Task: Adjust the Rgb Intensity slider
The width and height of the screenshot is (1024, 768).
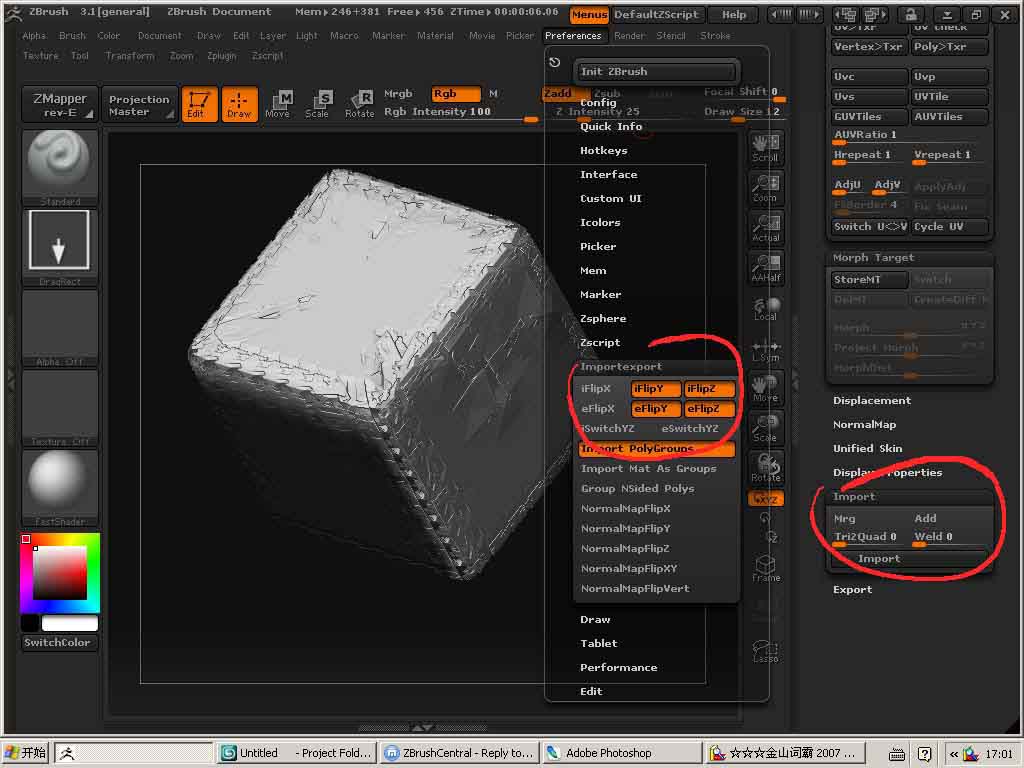Action: [460, 112]
